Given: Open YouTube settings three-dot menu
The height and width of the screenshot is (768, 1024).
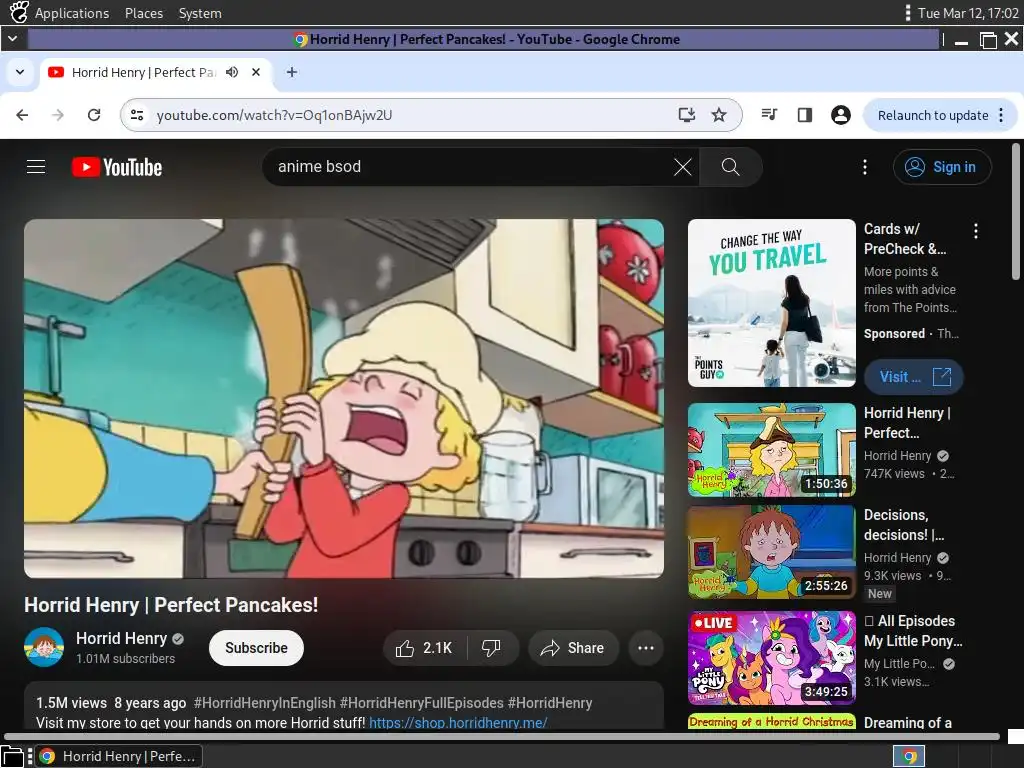Looking at the screenshot, I should 865,167.
